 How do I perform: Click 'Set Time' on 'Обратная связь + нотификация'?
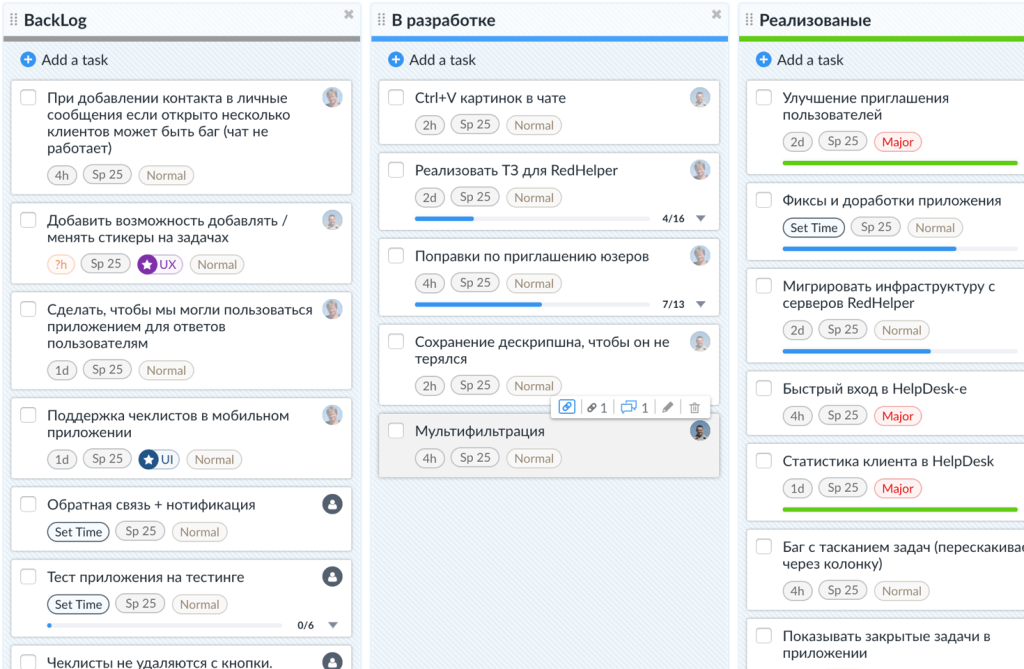(78, 532)
